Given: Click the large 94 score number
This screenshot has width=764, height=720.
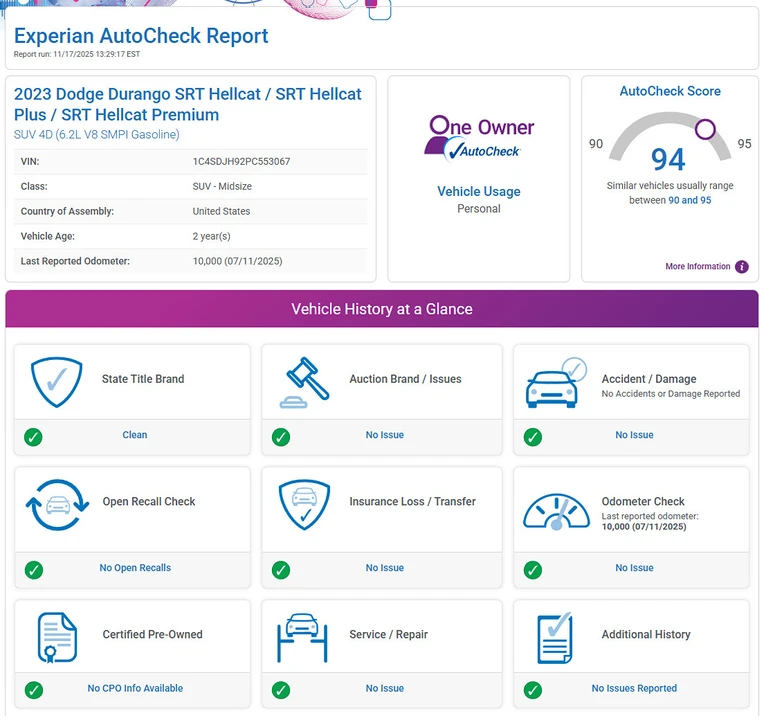Looking at the screenshot, I should click(668, 159).
